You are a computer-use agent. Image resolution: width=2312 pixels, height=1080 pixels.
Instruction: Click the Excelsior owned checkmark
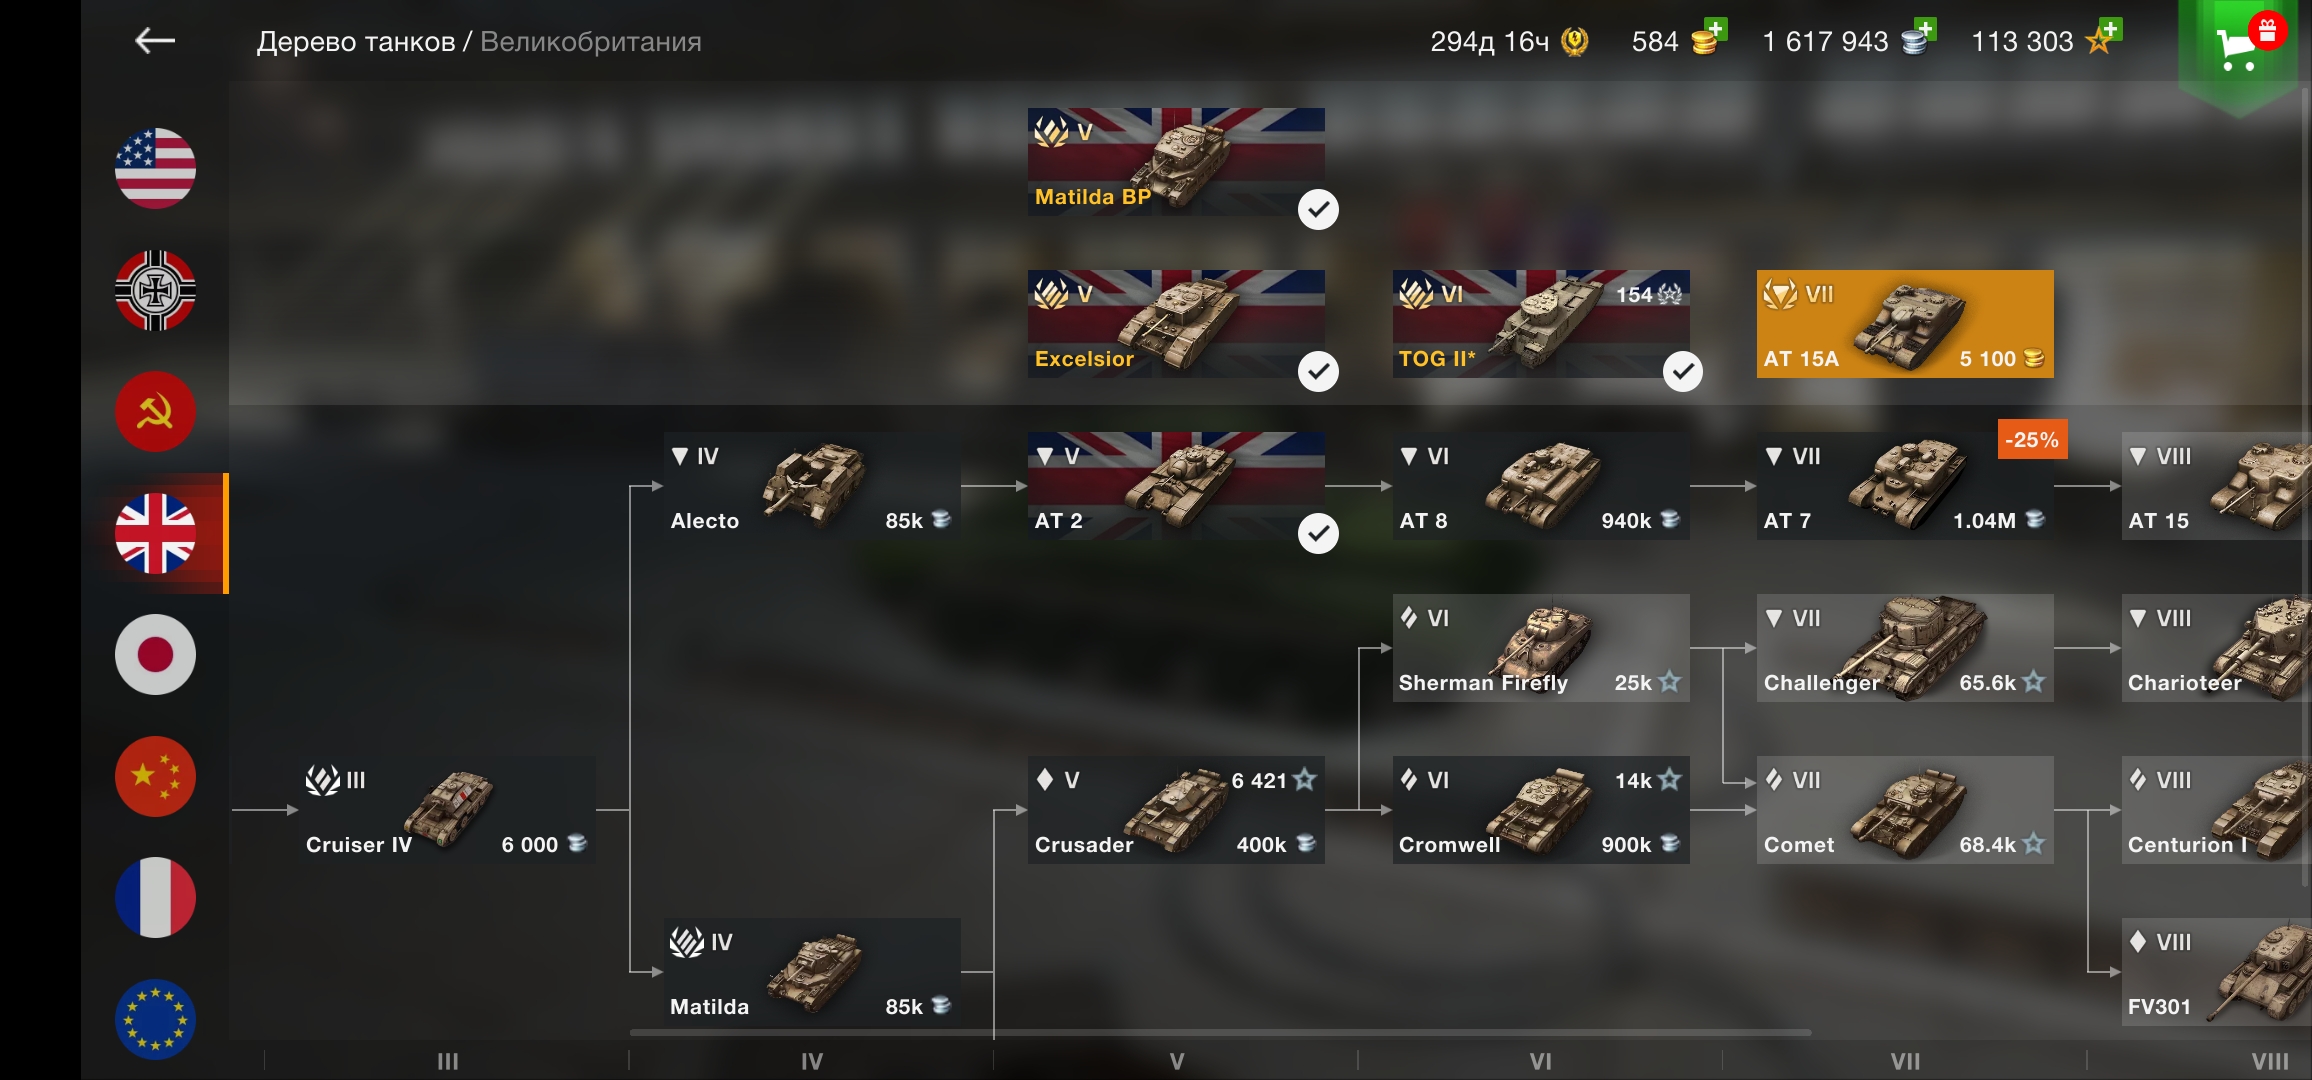point(1318,371)
